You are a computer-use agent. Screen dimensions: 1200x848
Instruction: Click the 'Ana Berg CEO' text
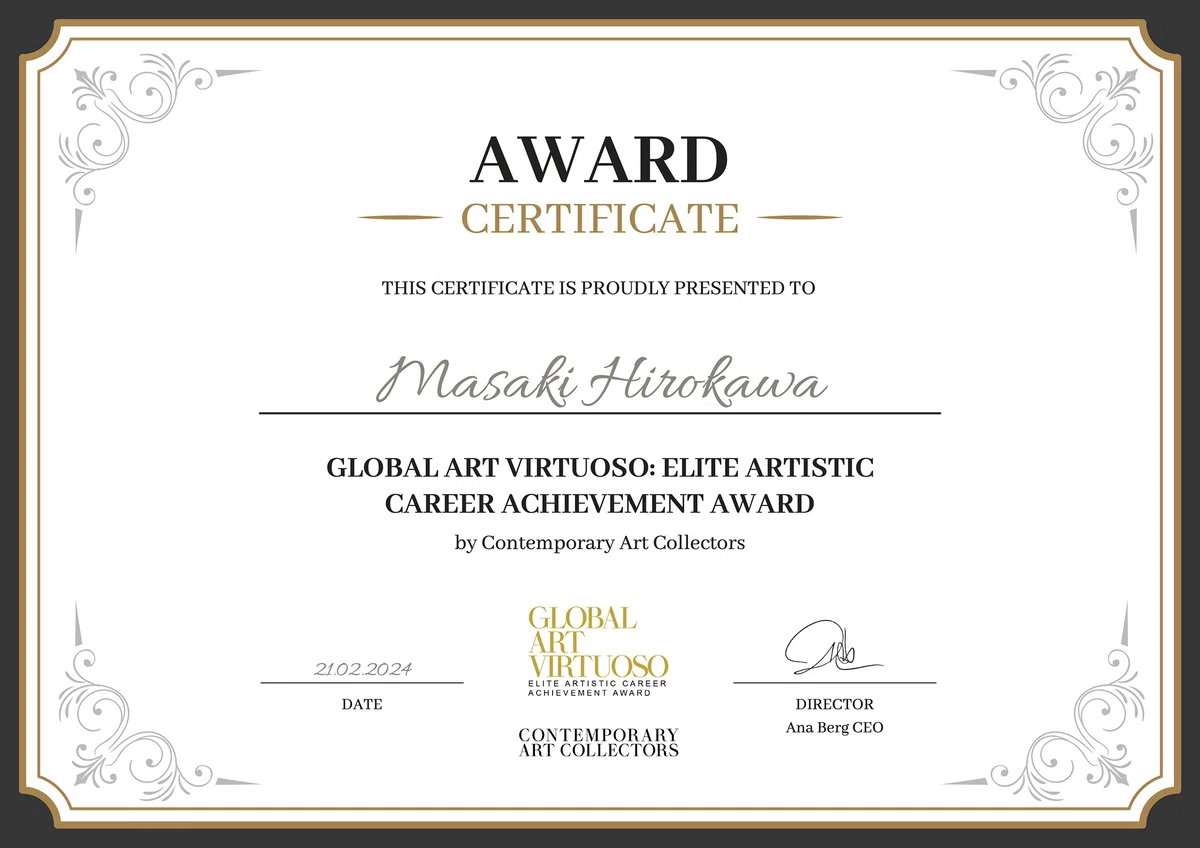click(835, 727)
